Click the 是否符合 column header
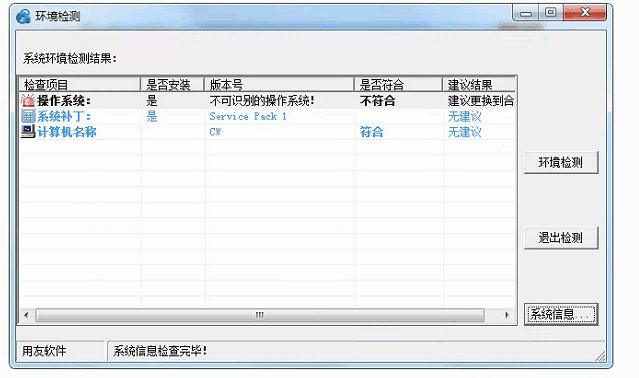This screenshot has width=639, height=378. click(x=398, y=84)
